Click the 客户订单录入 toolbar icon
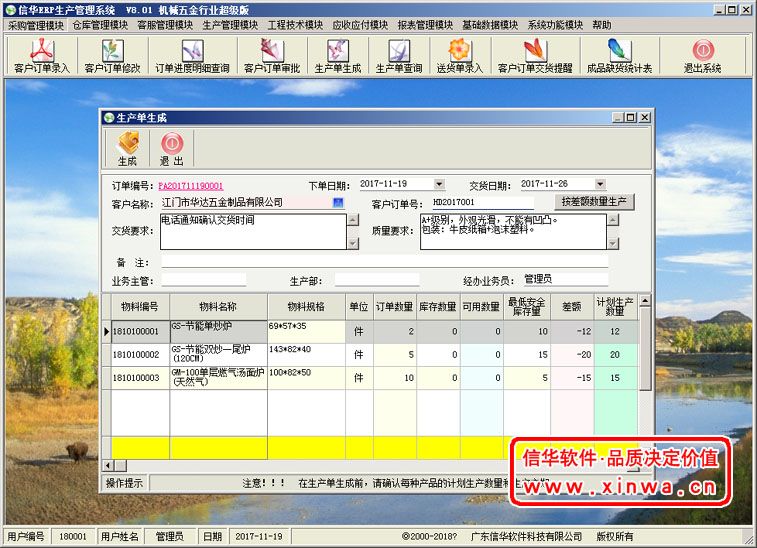This screenshot has height=548, width=757. point(42,56)
